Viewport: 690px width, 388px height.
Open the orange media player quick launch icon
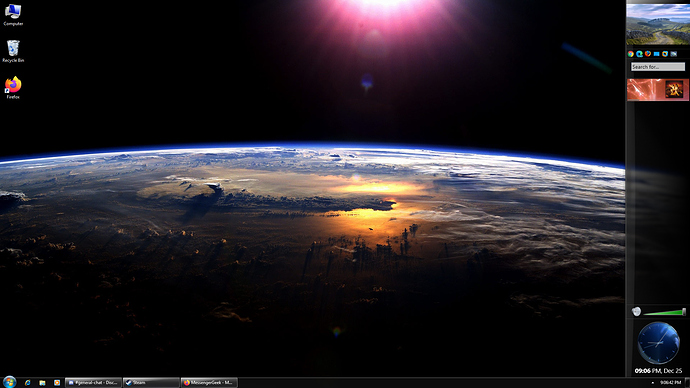pos(57,383)
